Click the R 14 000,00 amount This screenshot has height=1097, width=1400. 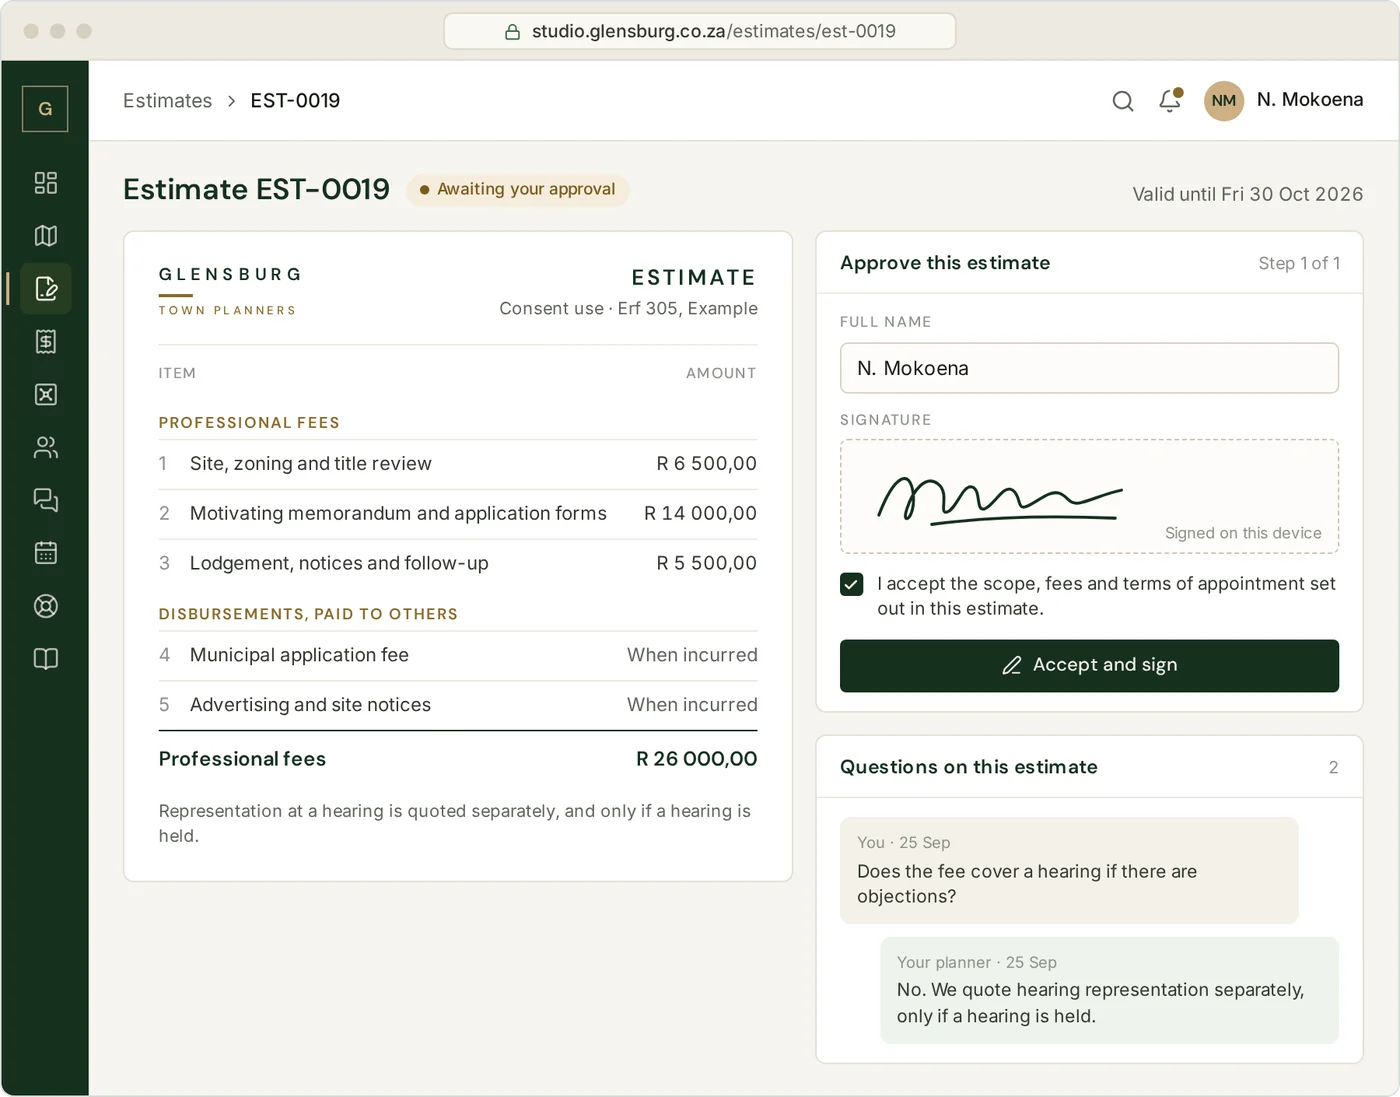click(700, 513)
